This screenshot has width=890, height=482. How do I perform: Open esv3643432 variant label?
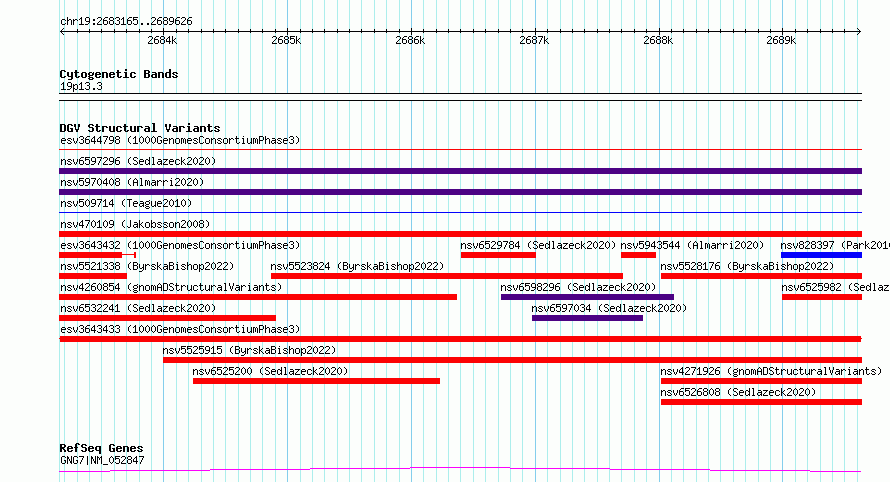tap(180, 245)
